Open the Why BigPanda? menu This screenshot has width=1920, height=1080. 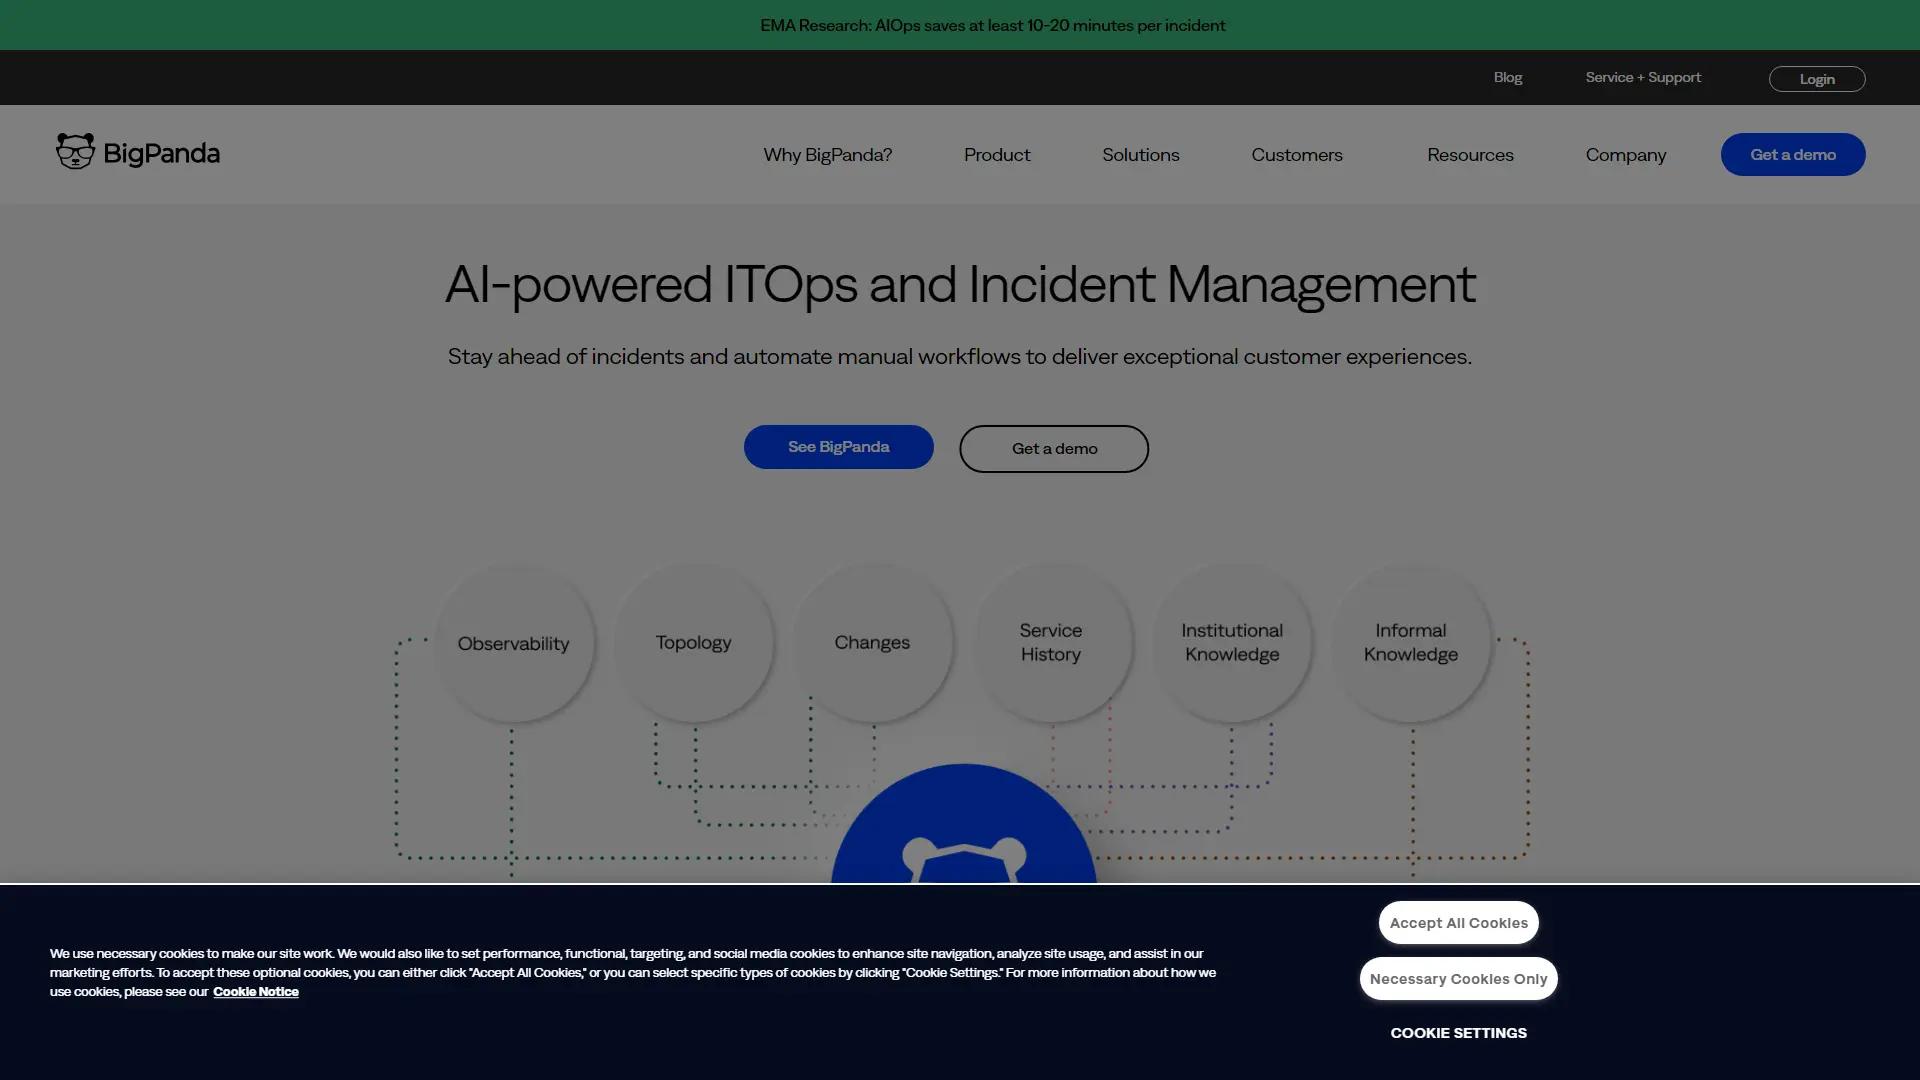point(827,155)
